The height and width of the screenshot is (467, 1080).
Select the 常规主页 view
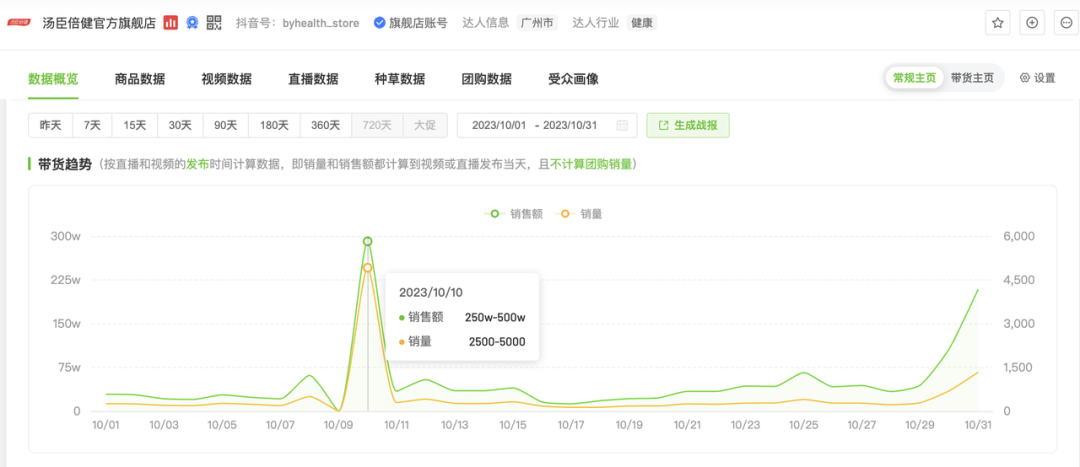point(915,78)
